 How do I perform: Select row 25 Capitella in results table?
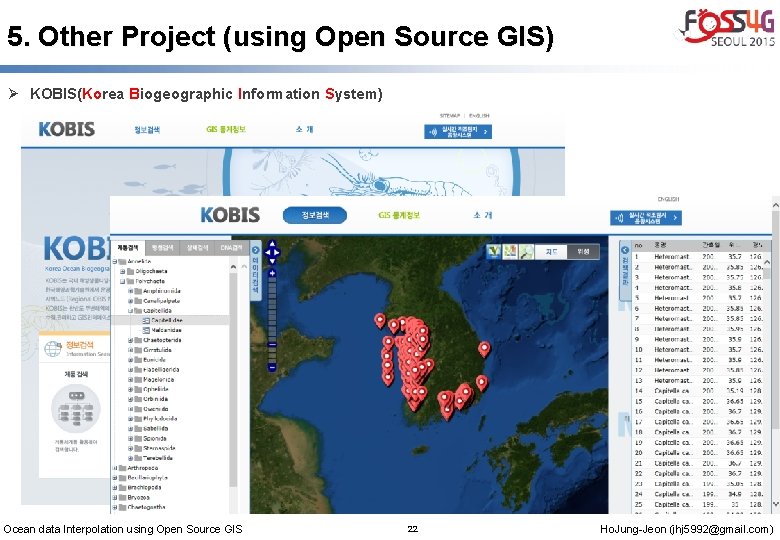tap(697, 504)
